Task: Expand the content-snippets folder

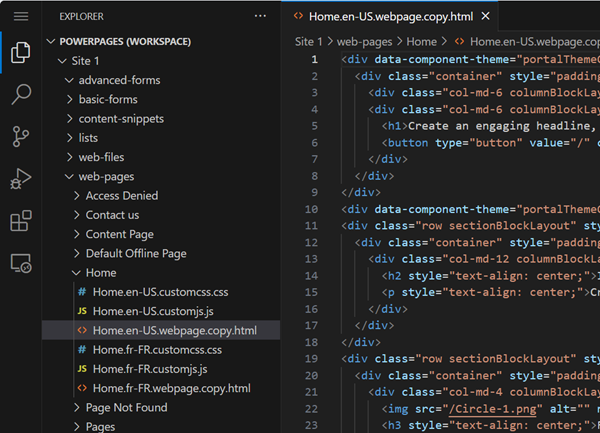Action: coord(121,118)
